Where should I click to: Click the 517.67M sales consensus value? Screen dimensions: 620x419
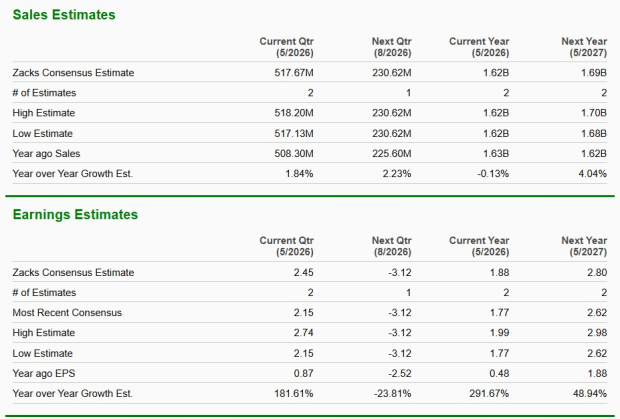pos(293,72)
